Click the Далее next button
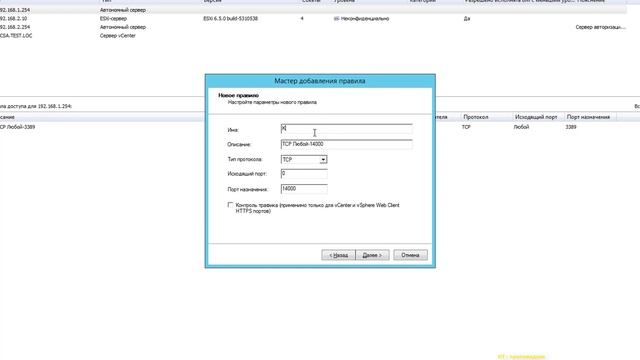The height and width of the screenshot is (360, 640). (x=372, y=255)
